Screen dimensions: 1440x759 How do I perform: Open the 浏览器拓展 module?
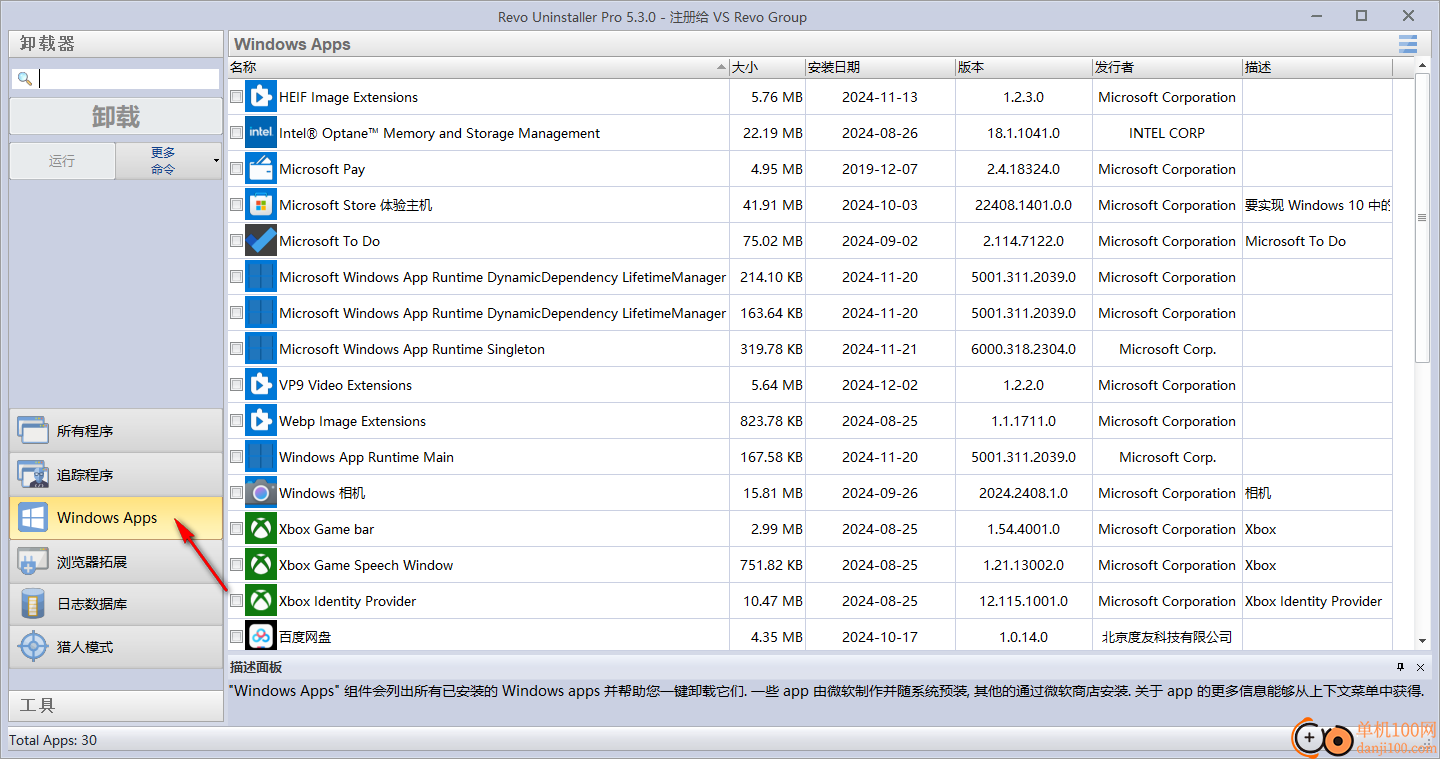pyautogui.click(x=116, y=562)
